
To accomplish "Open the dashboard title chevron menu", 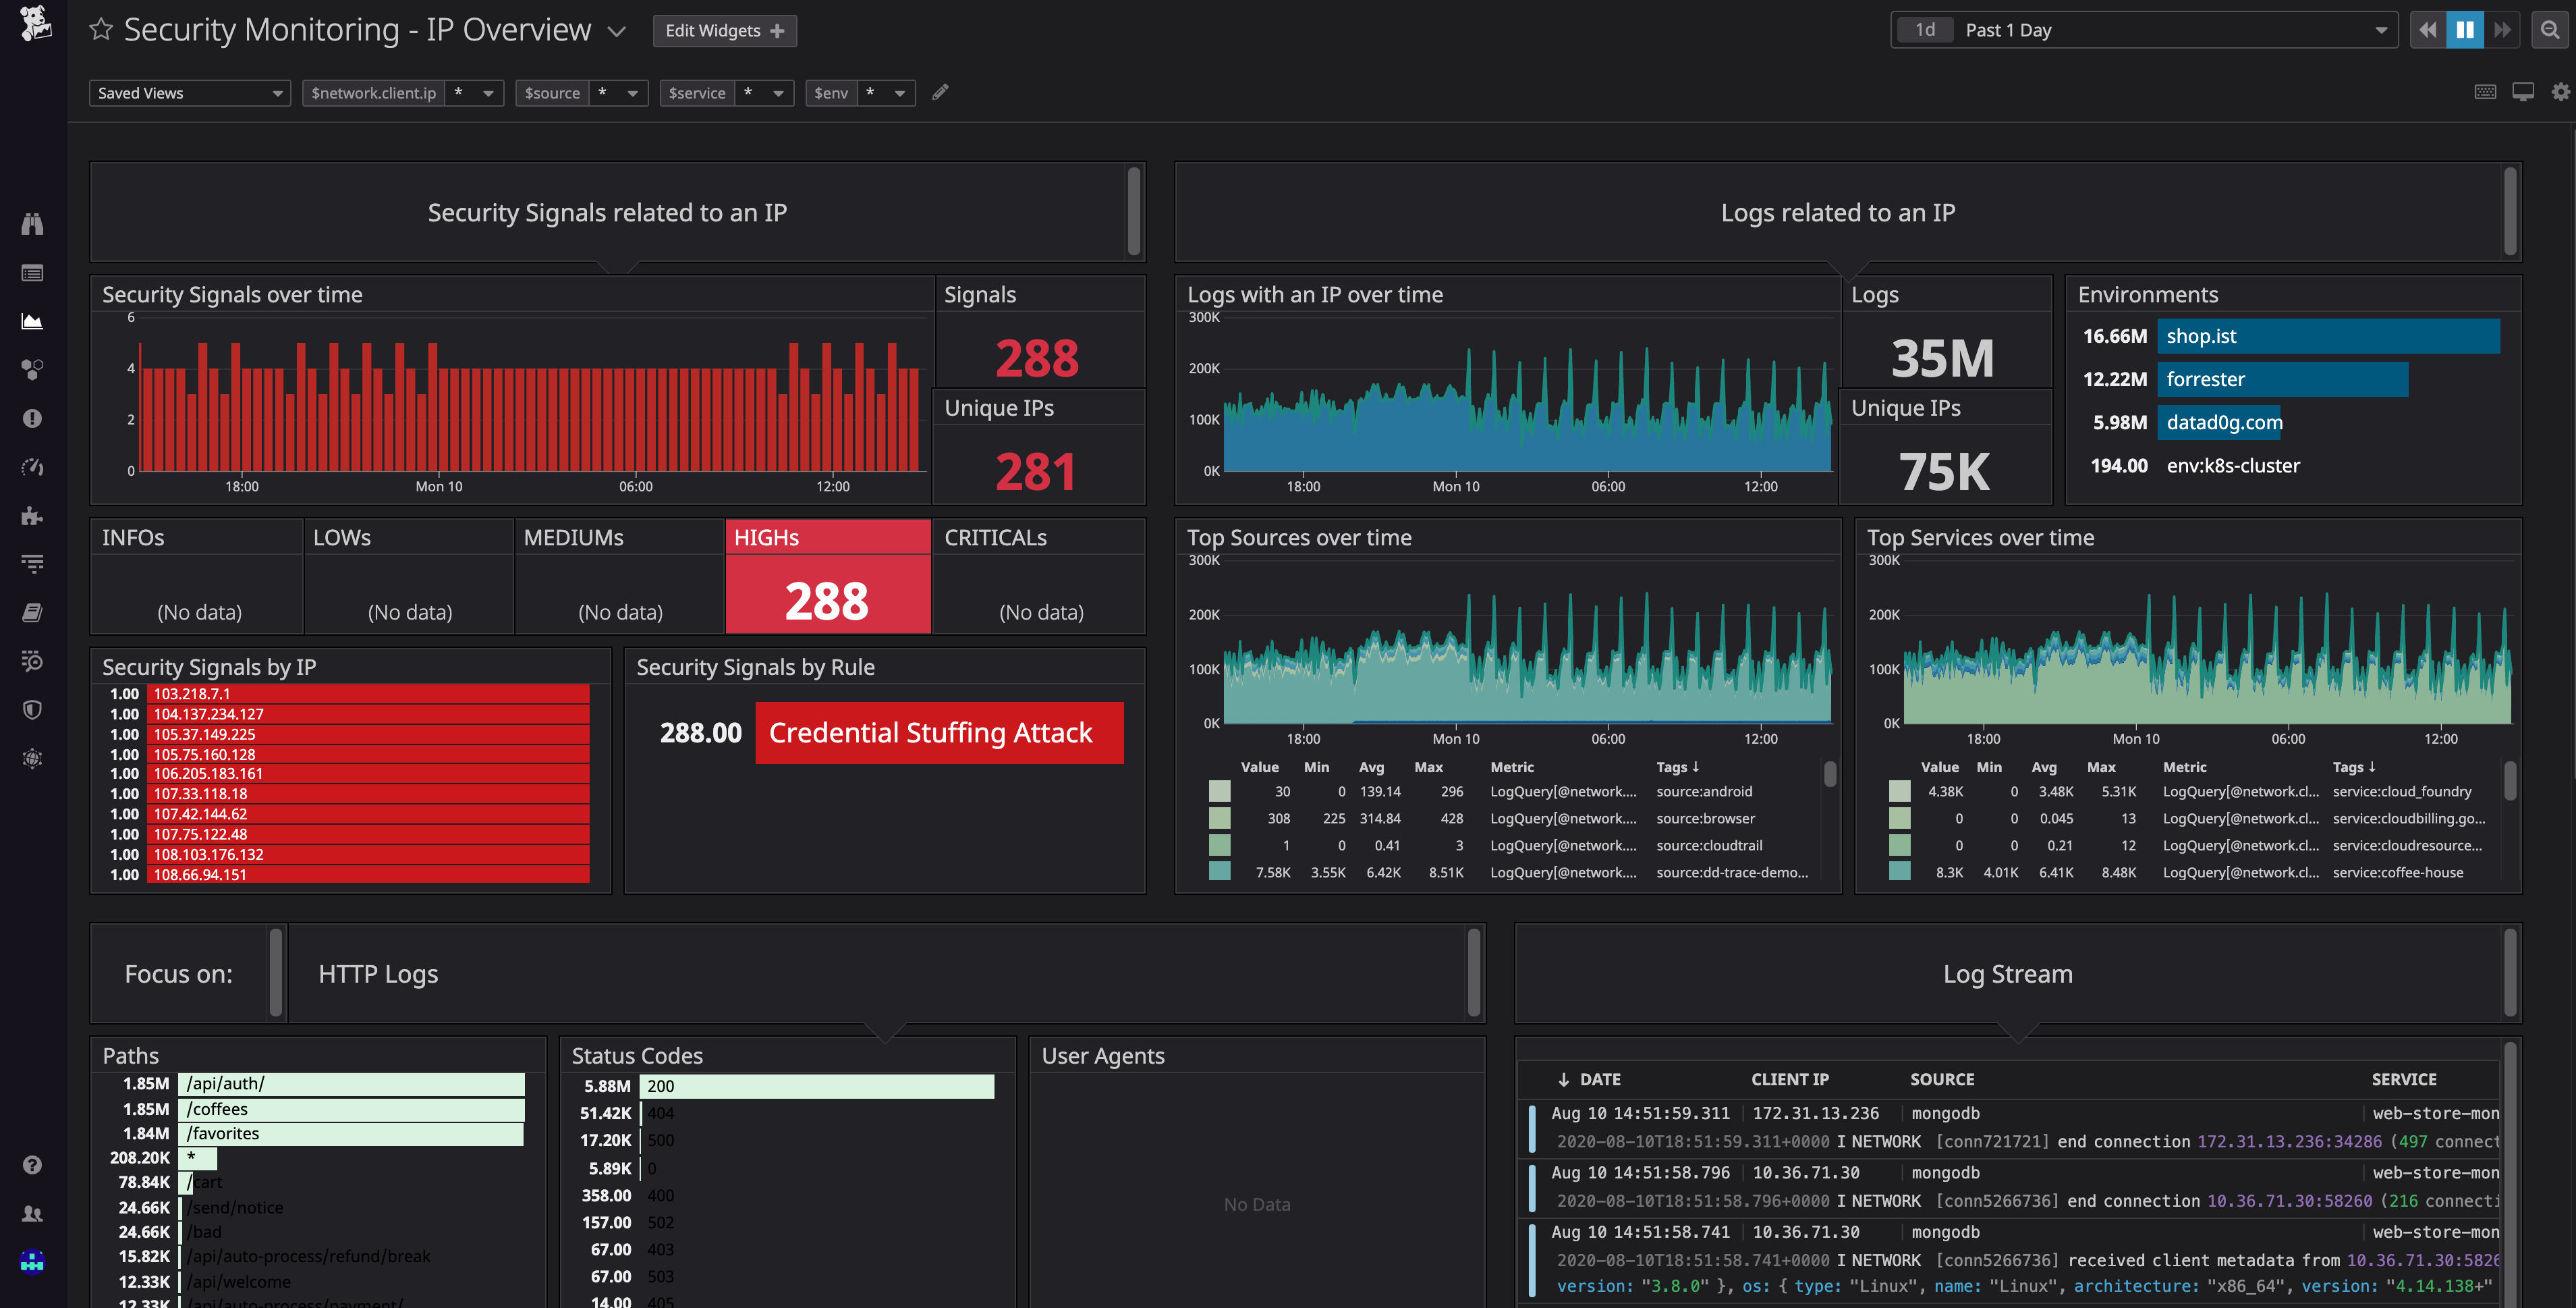I will pyautogui.click(x=617, y=31).
